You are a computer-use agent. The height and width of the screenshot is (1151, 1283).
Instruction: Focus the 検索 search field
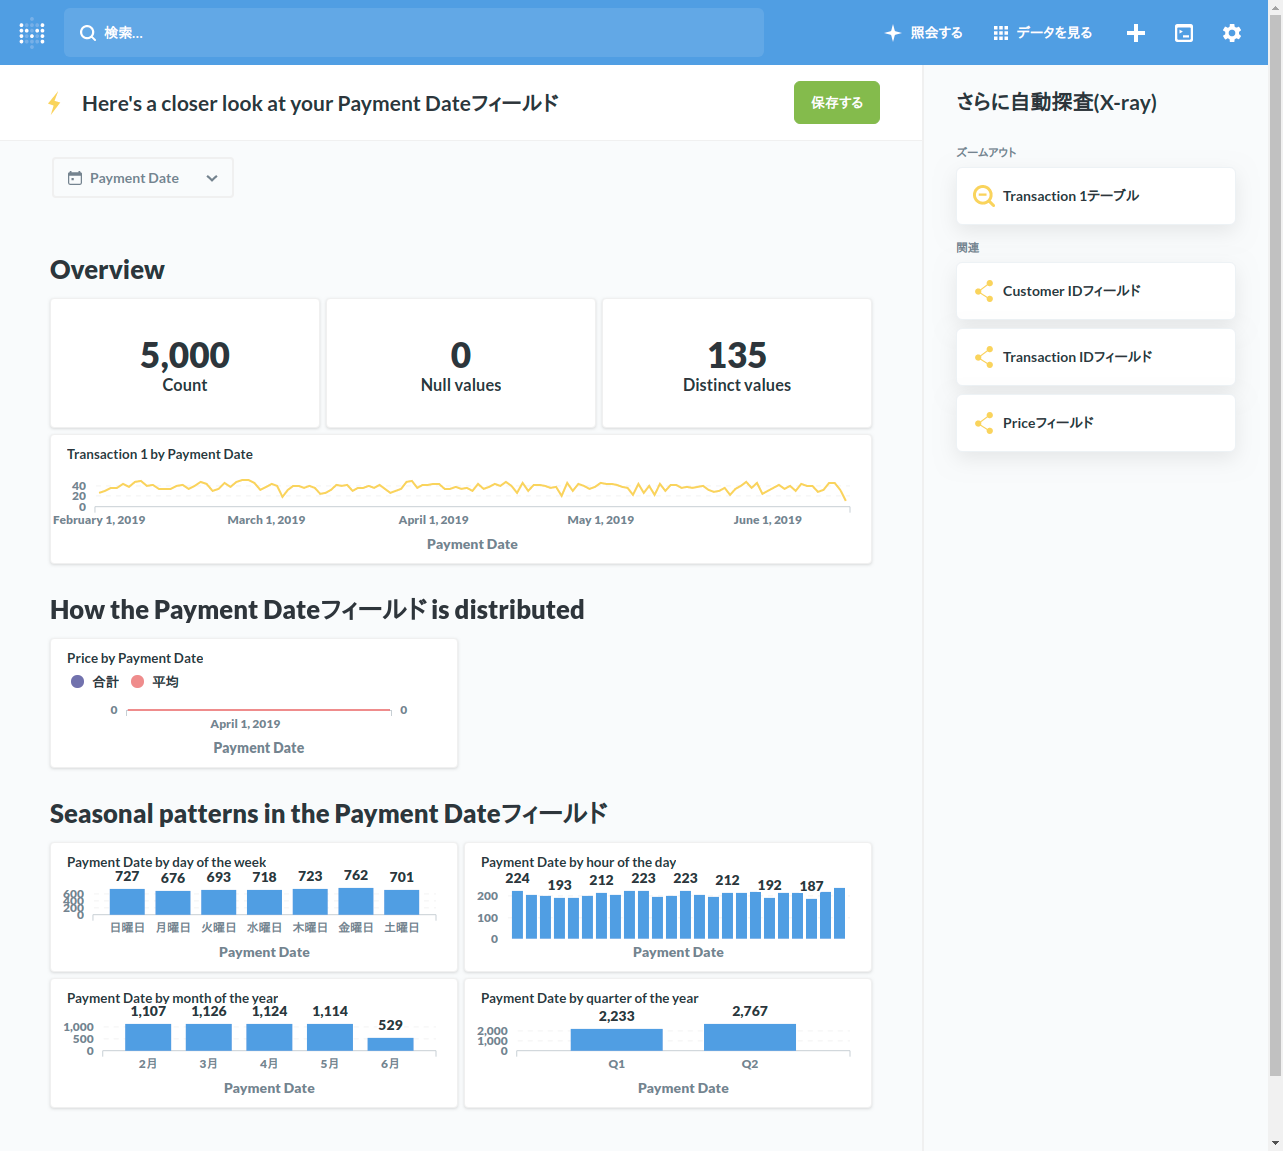(x=414, y=33)
